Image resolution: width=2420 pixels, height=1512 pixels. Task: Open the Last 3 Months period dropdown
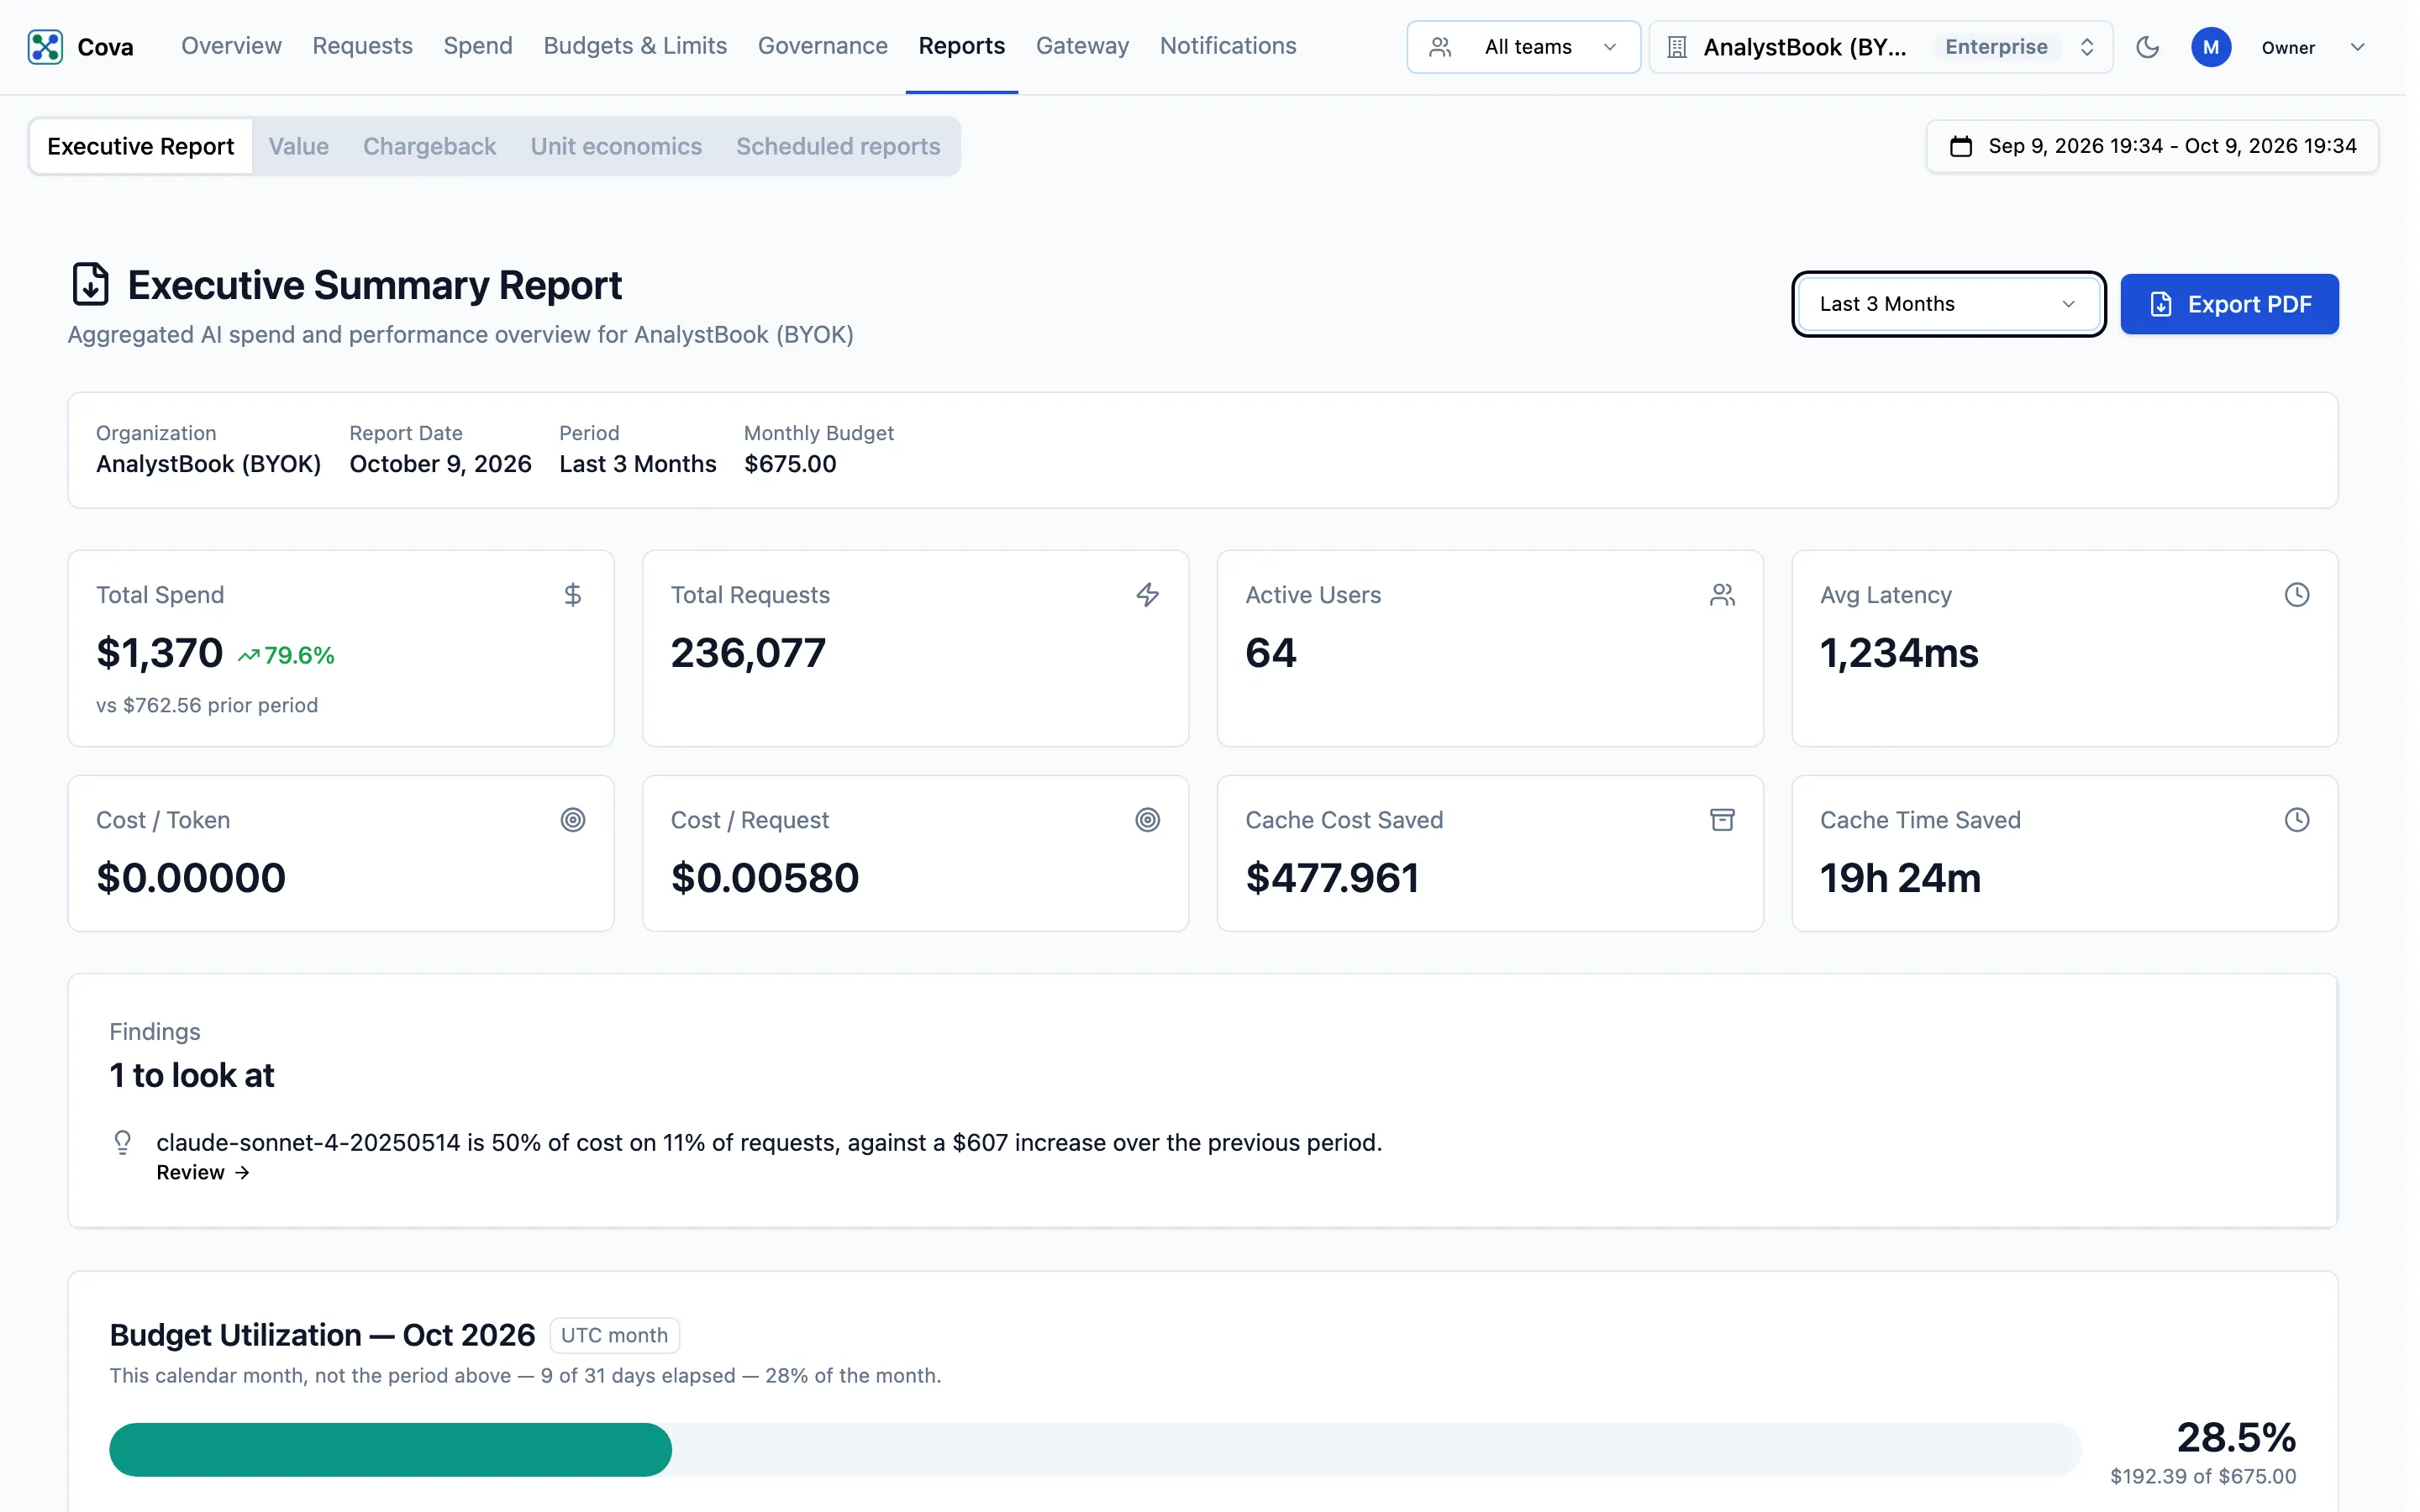pos(1948,304)
